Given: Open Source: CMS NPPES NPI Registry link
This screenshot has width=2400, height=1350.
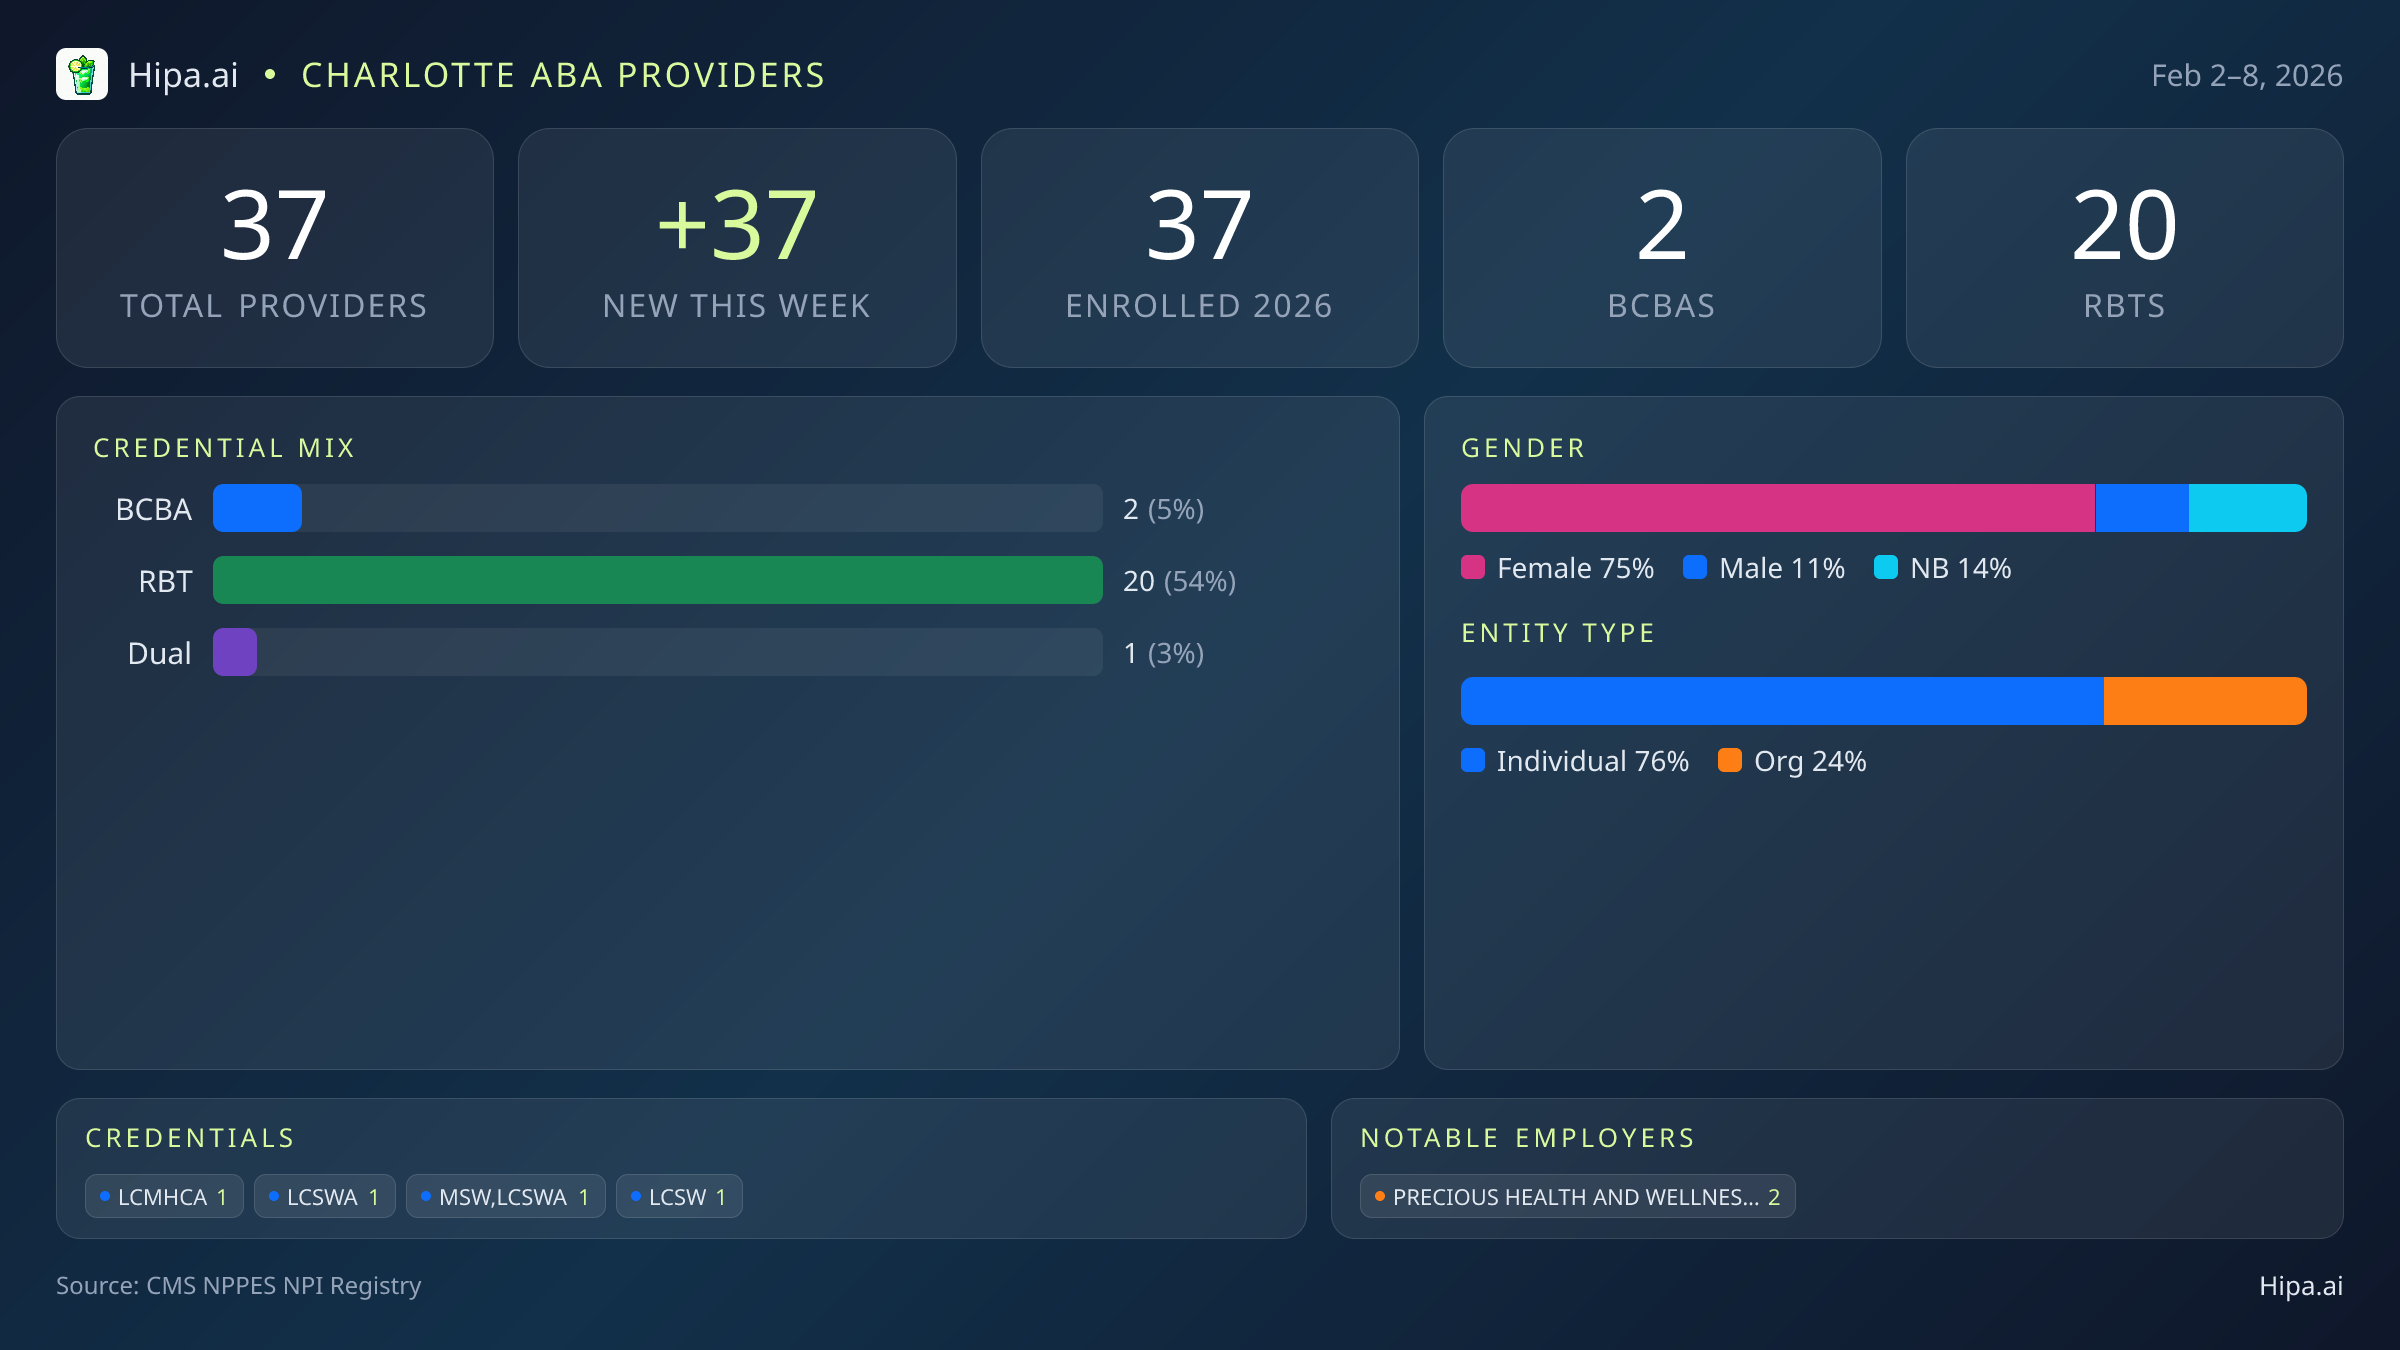Looking at the screenshot, I should [x=239, y=1287].
